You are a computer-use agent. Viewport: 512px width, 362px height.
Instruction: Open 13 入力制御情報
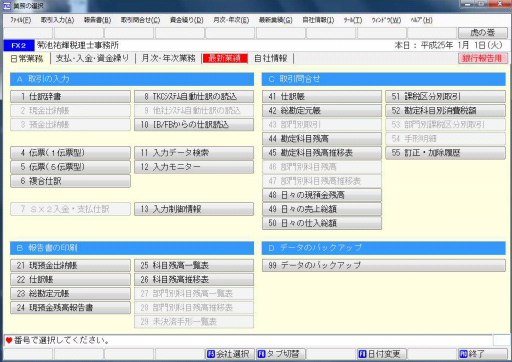point(194,209)
